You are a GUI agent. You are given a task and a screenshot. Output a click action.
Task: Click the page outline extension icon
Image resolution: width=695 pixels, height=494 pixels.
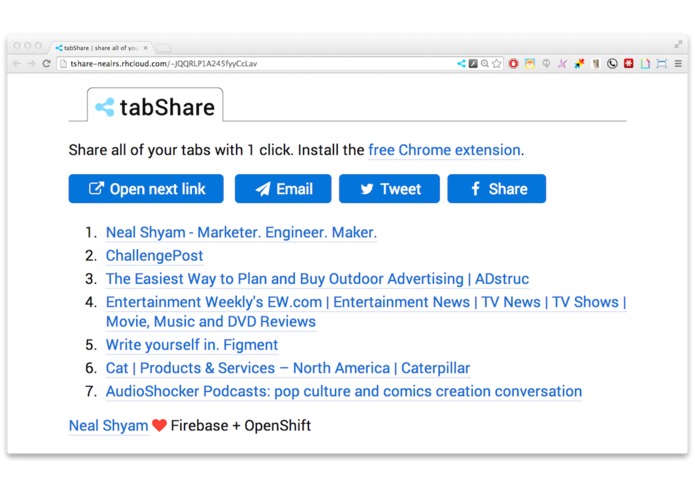click(645, 64)
